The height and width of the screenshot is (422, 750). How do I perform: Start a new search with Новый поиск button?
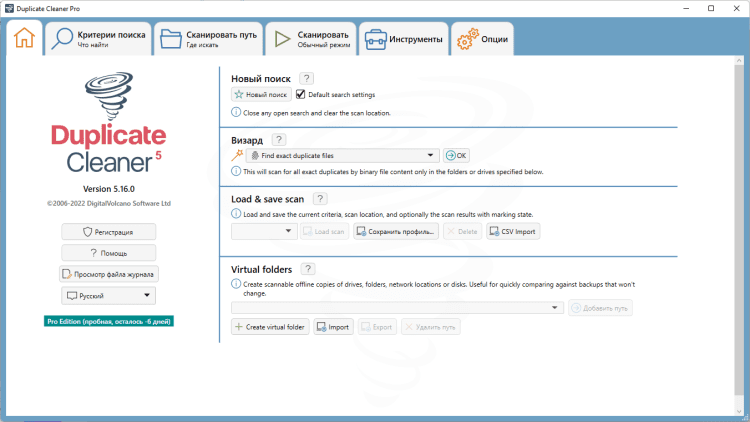(x=261, y=94)
